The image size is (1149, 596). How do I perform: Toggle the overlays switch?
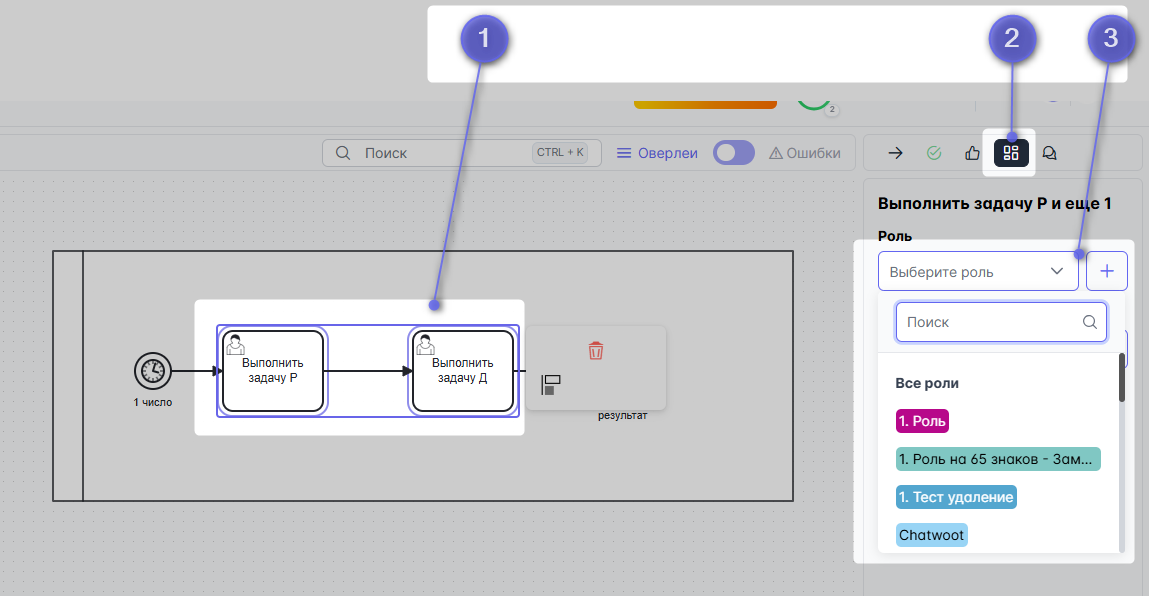[733, 153]
